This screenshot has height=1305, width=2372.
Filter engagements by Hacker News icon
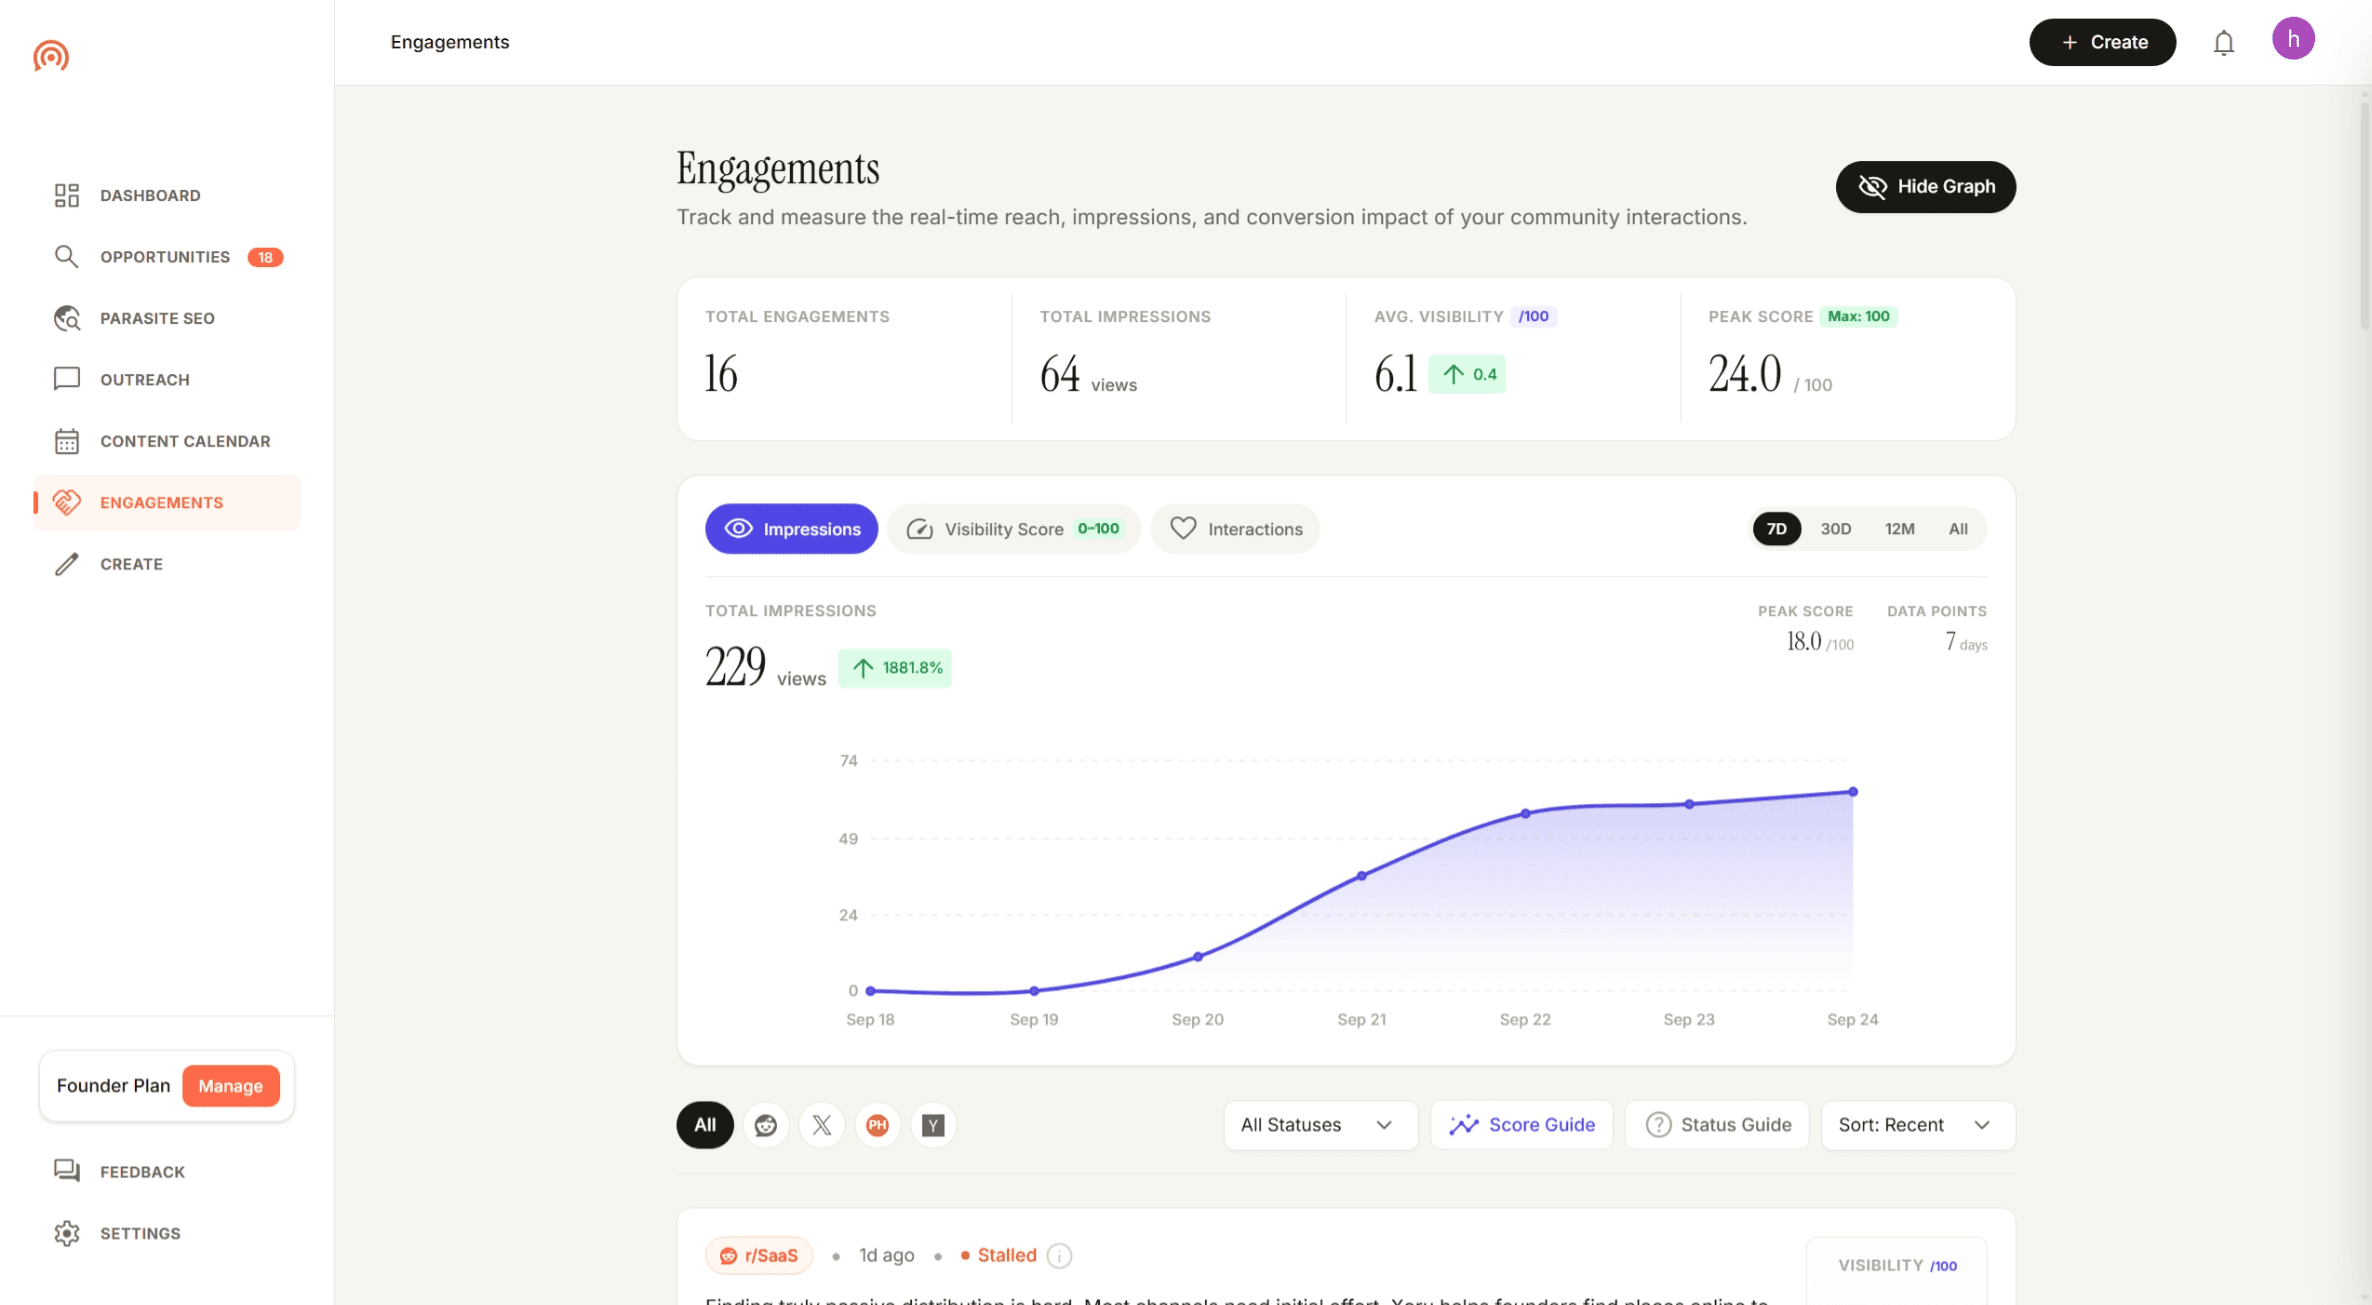pyautogui.click(x=933, y=1125)
